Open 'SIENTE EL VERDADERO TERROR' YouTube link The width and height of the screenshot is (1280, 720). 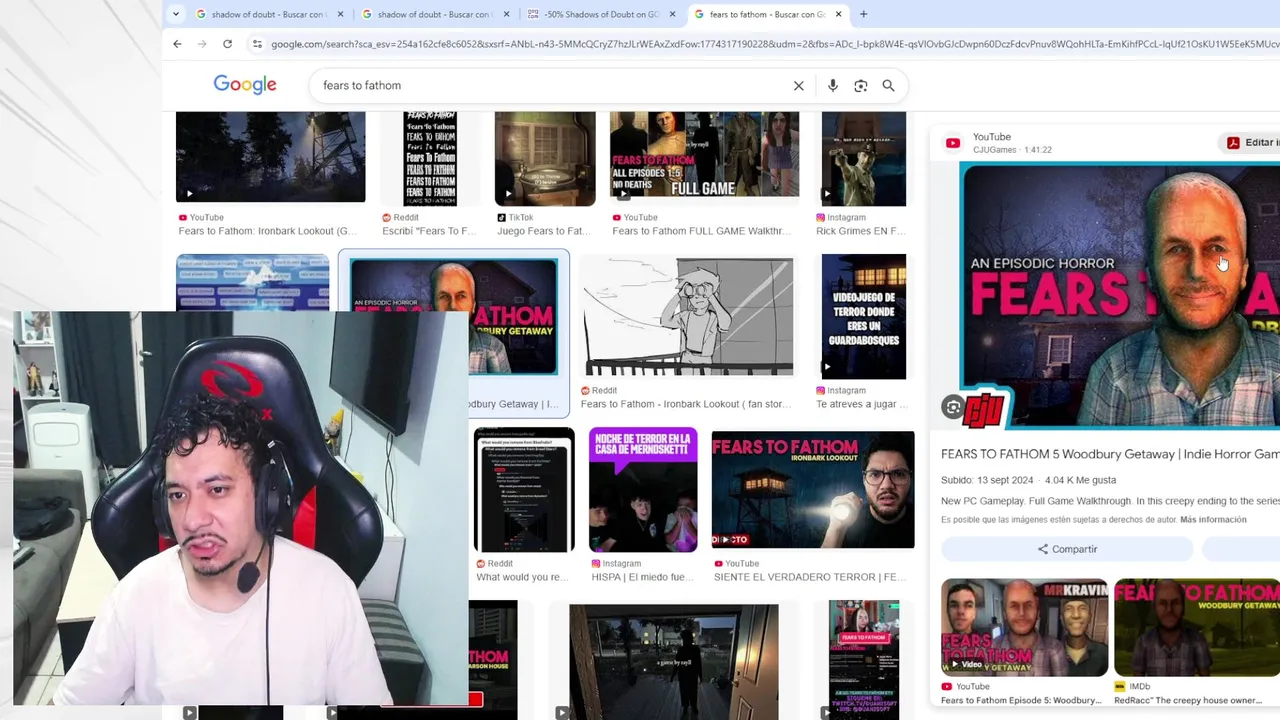point(811,577)
